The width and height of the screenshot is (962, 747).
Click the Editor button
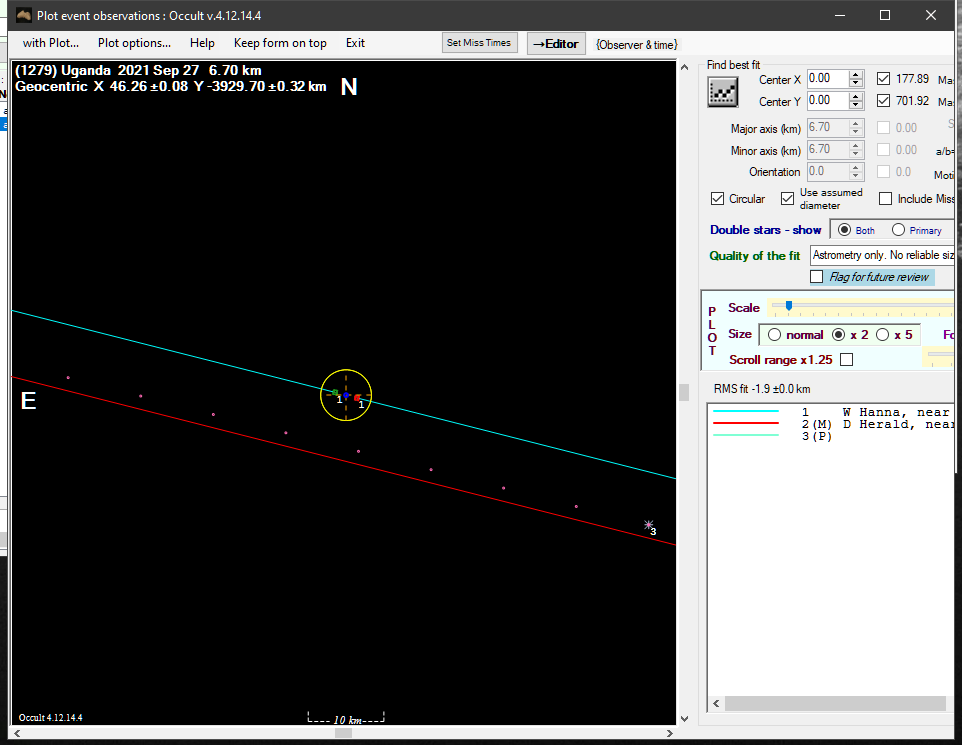[556, 44]
